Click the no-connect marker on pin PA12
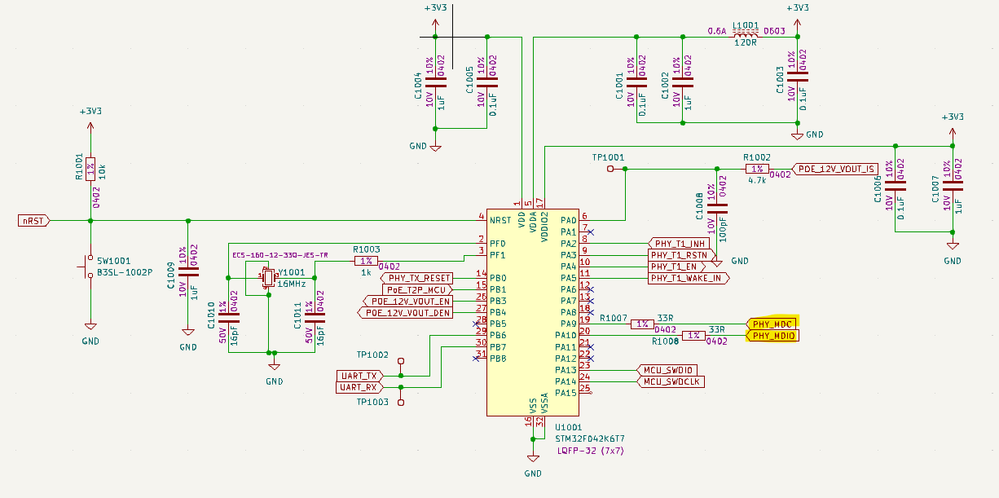The height and width of the screenshot is (498, 999). point(591,359)
